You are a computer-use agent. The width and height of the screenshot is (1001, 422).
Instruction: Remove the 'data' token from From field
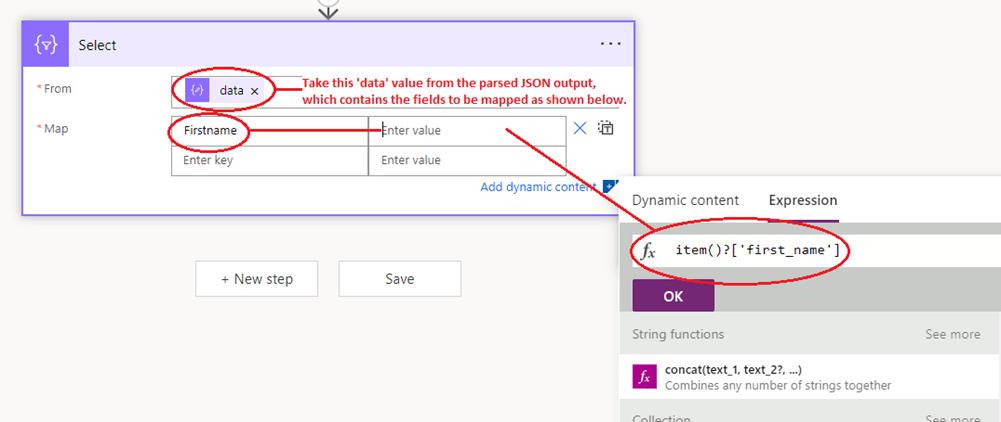click(255, 91)
